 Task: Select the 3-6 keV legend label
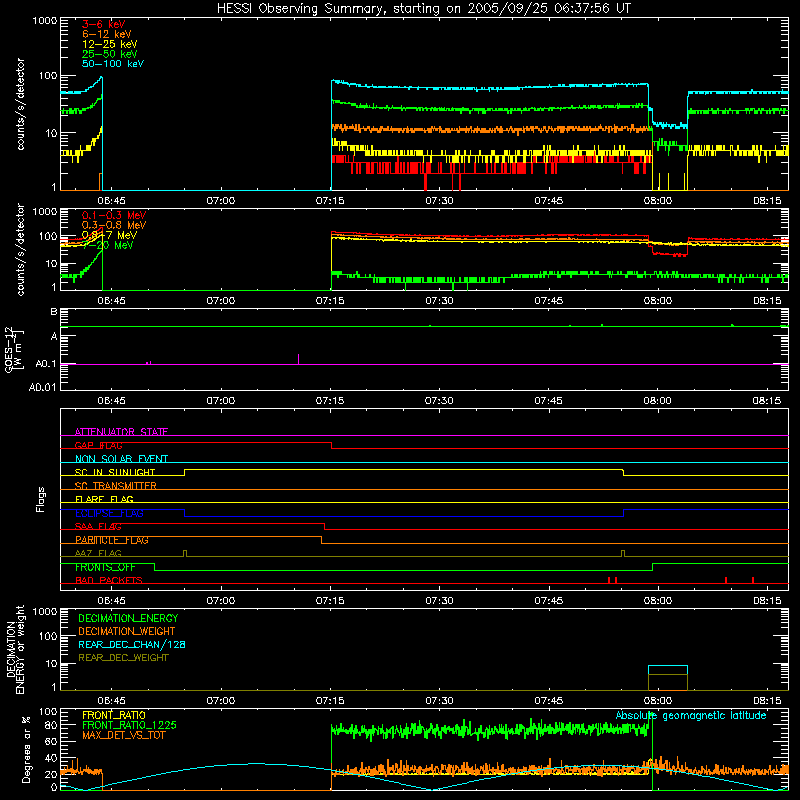pyautogui.click(x=104, y=24)
